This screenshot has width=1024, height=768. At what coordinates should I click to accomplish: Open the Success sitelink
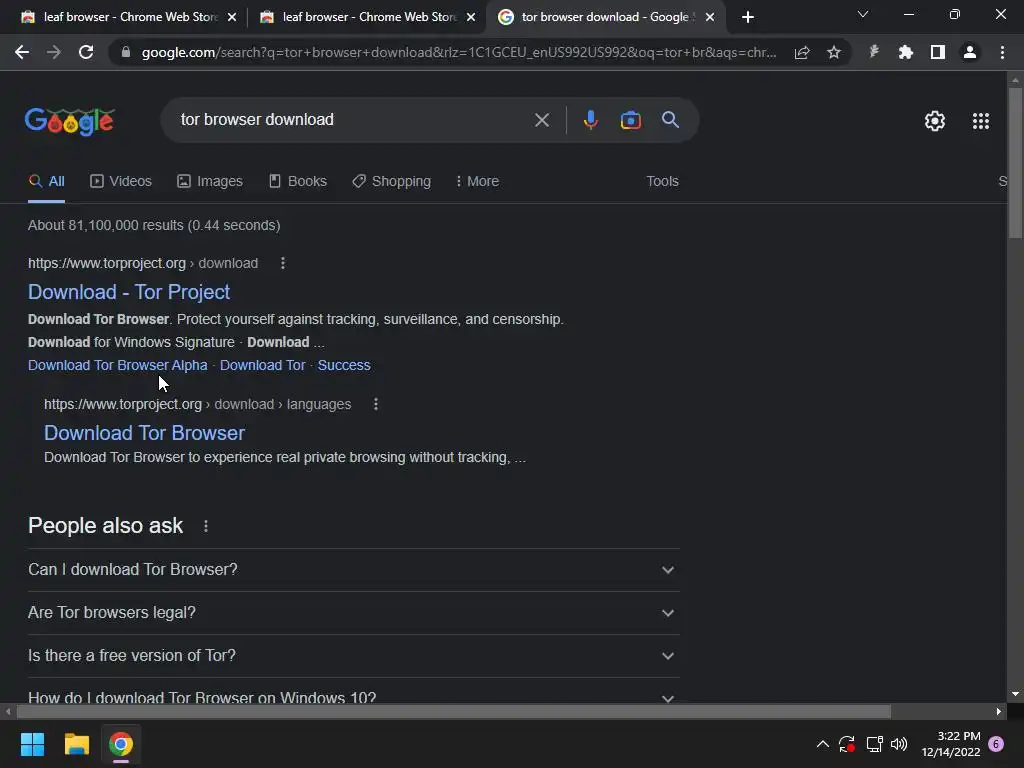344,365
